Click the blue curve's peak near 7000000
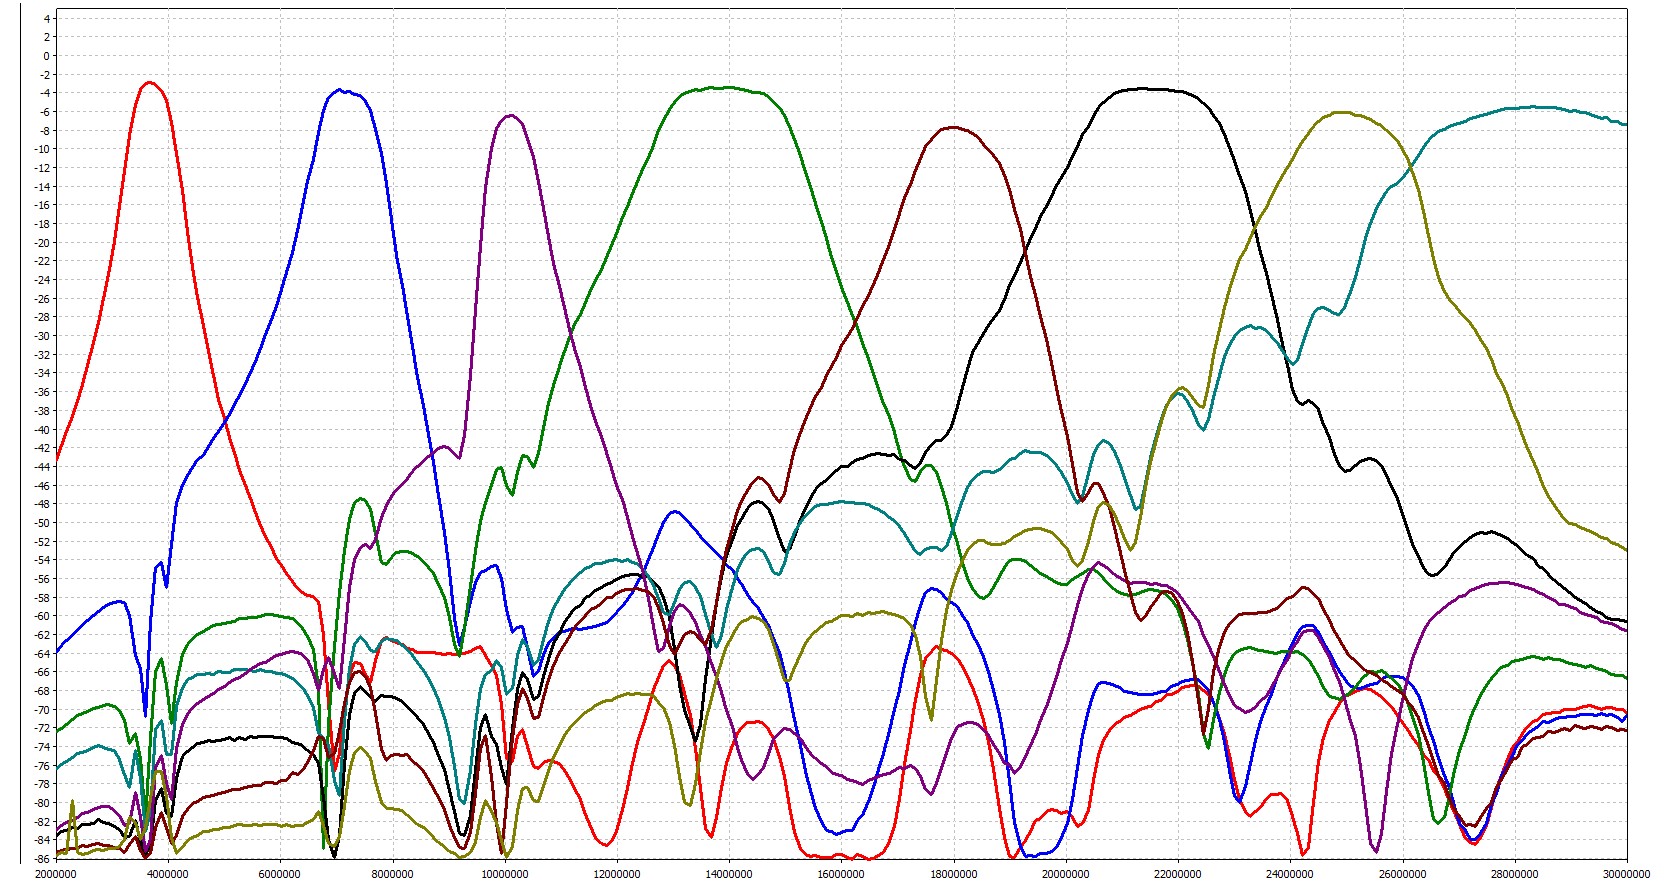Screen dimensions: 1664x883 341,90
